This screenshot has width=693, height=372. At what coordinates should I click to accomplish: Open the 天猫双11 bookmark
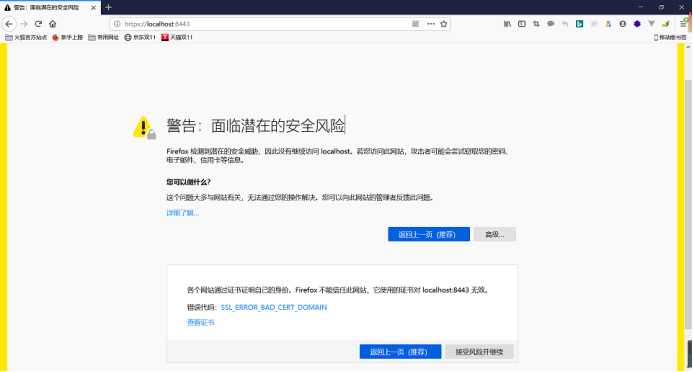(177, 38)
